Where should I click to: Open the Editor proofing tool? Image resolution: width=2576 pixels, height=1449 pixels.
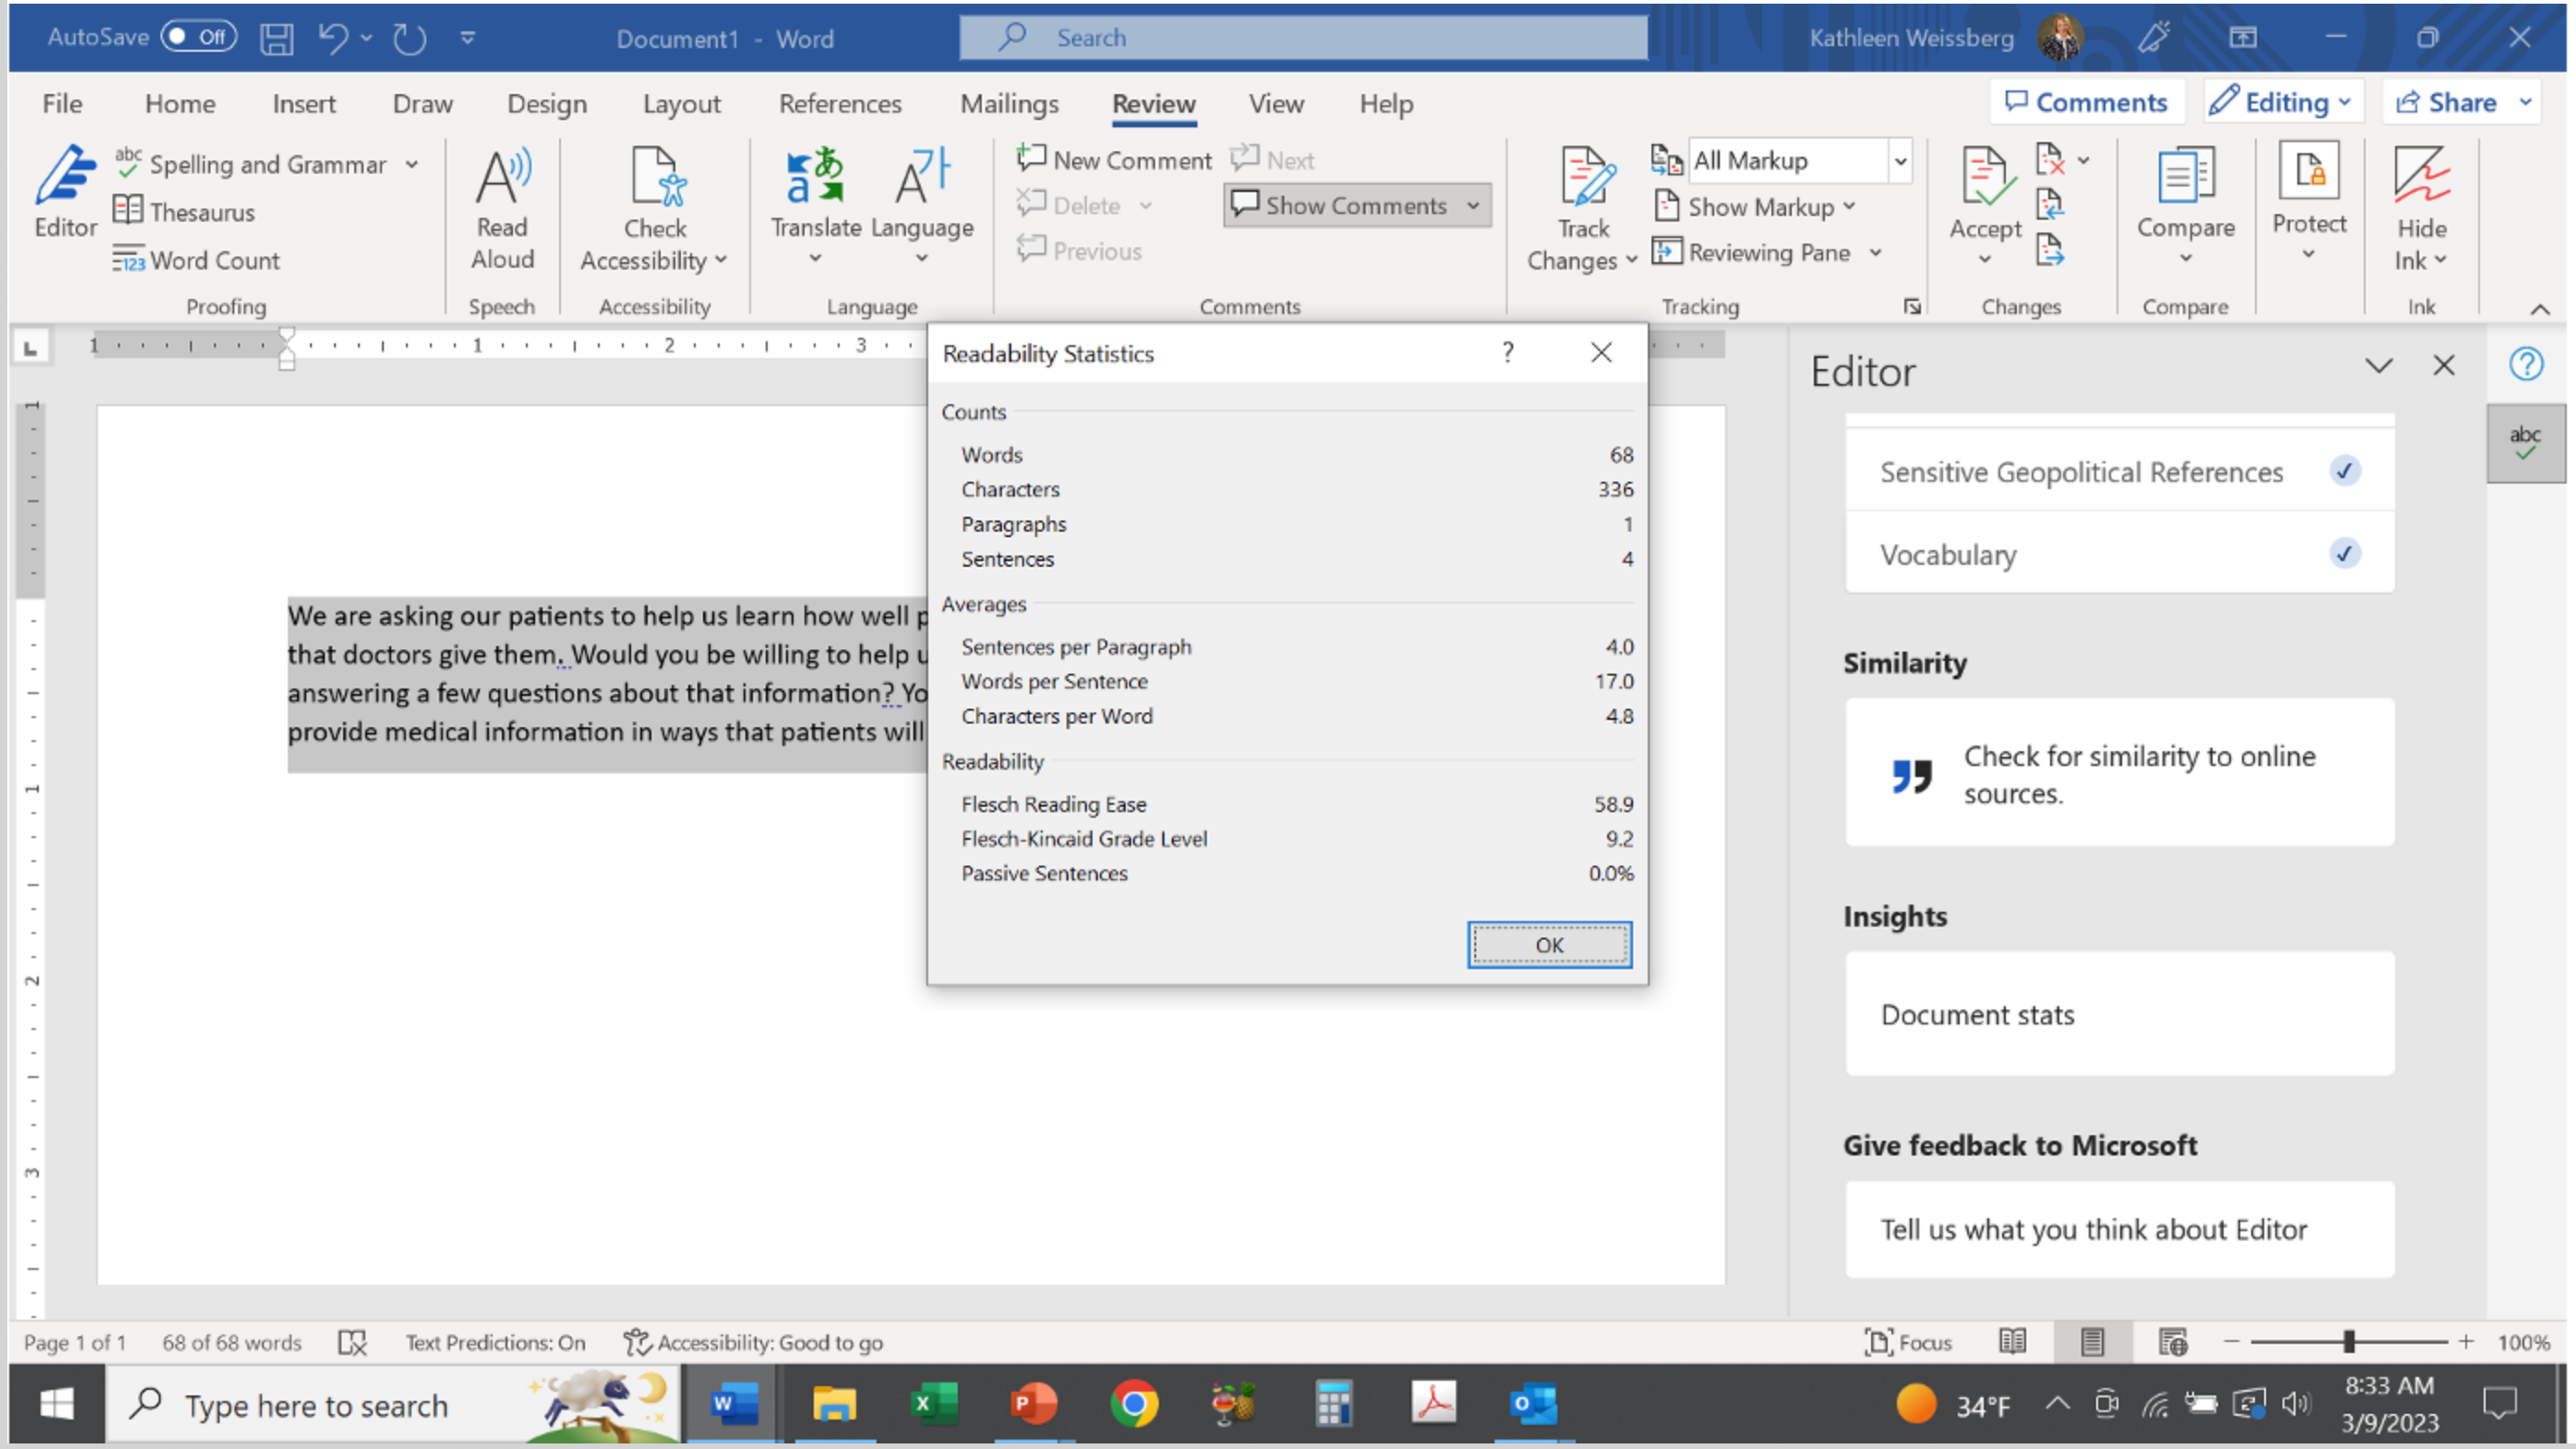click(65, 192)
